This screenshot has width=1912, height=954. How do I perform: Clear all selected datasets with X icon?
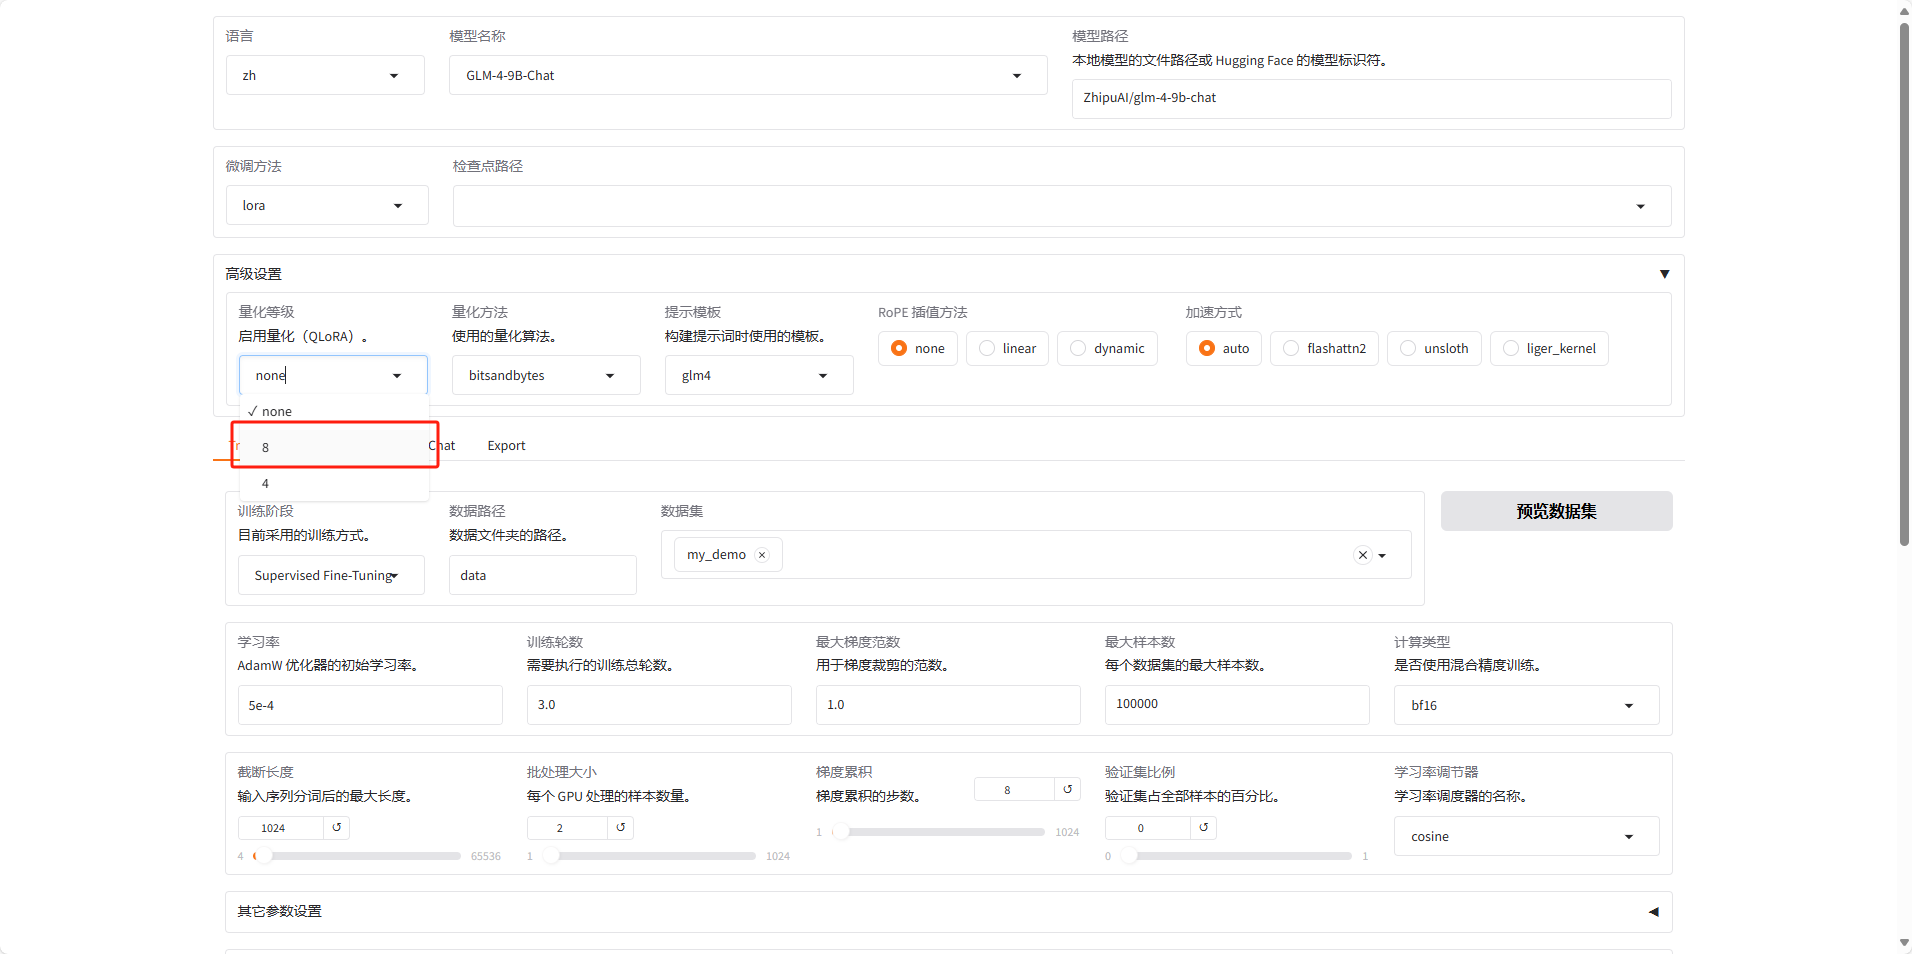click(1362, 555)
